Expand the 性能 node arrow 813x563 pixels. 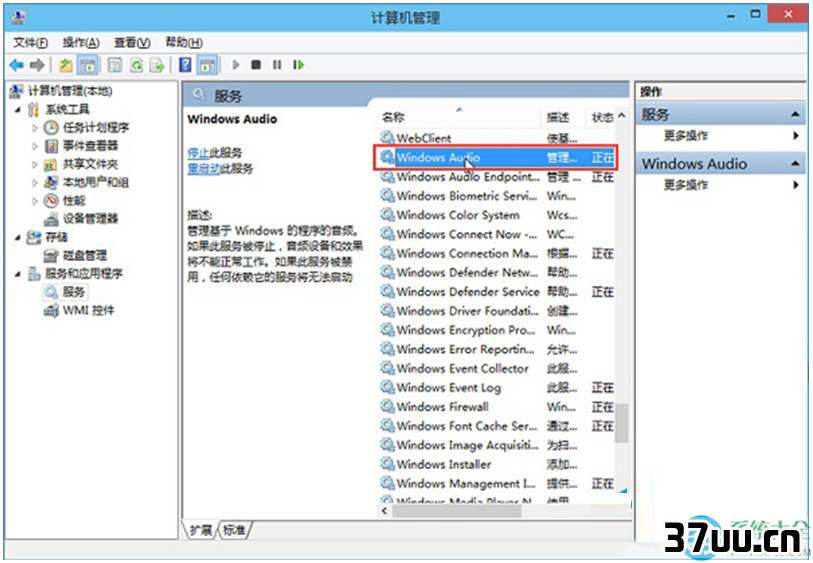[35, 201]
